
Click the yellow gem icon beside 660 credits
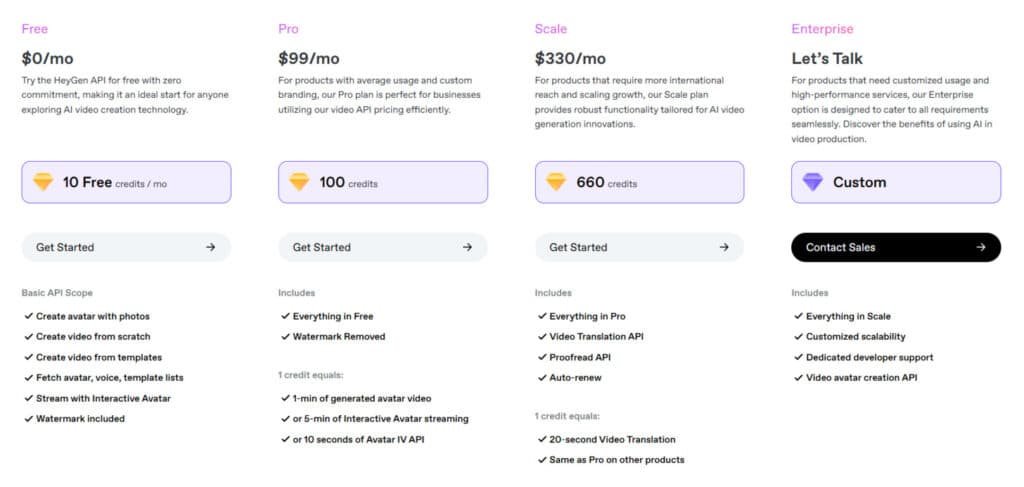pyautogui.click(x=556, y=182)
